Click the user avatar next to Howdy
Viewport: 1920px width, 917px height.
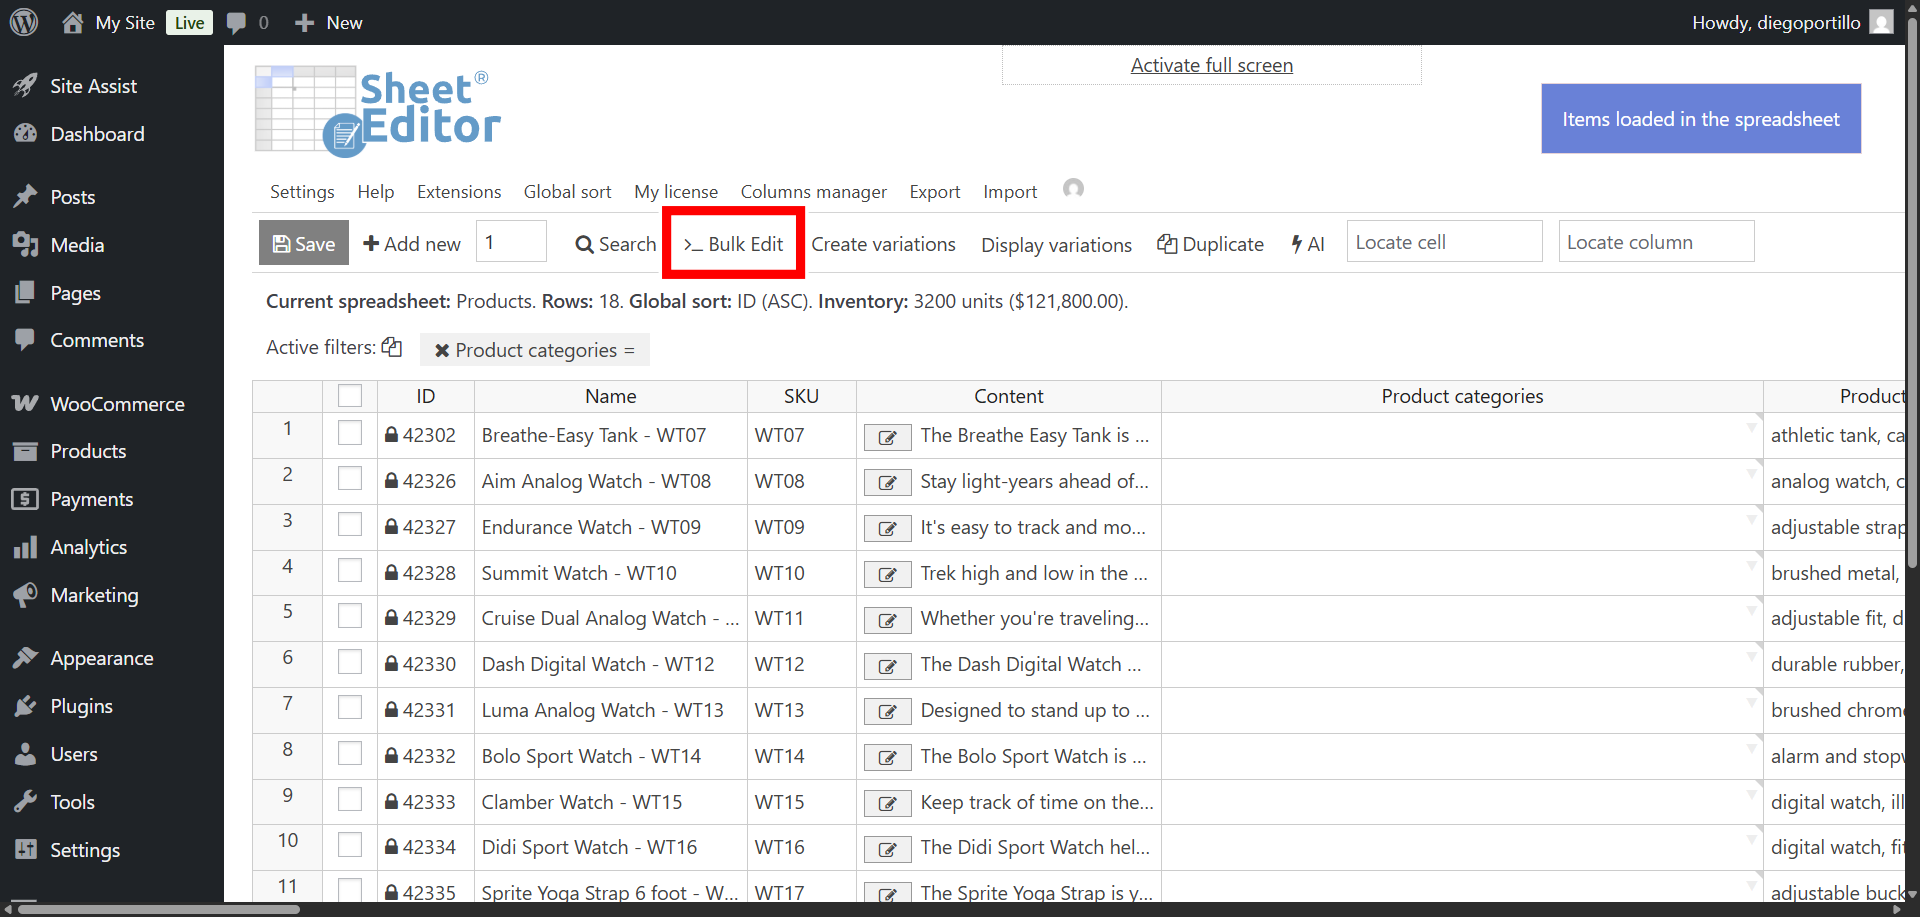click(1881, 22)
